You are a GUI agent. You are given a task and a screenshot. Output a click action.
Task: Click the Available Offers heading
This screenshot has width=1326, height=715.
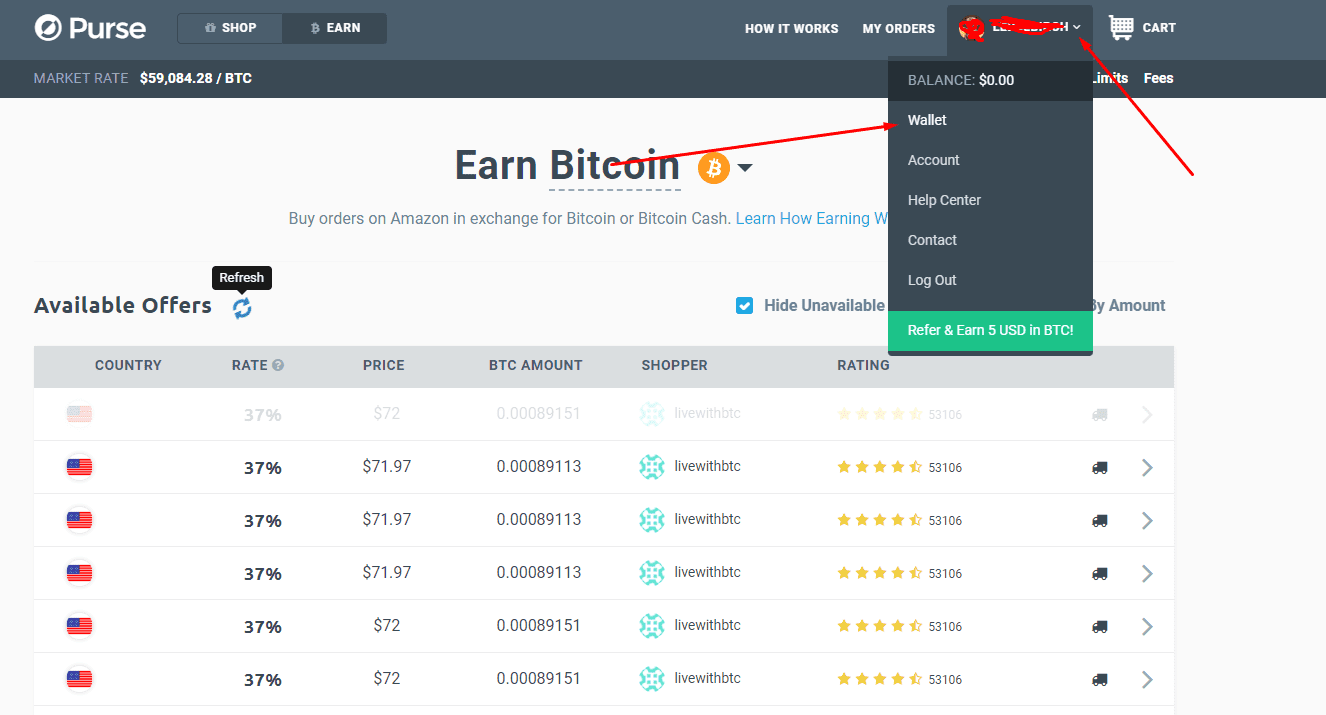123,306
